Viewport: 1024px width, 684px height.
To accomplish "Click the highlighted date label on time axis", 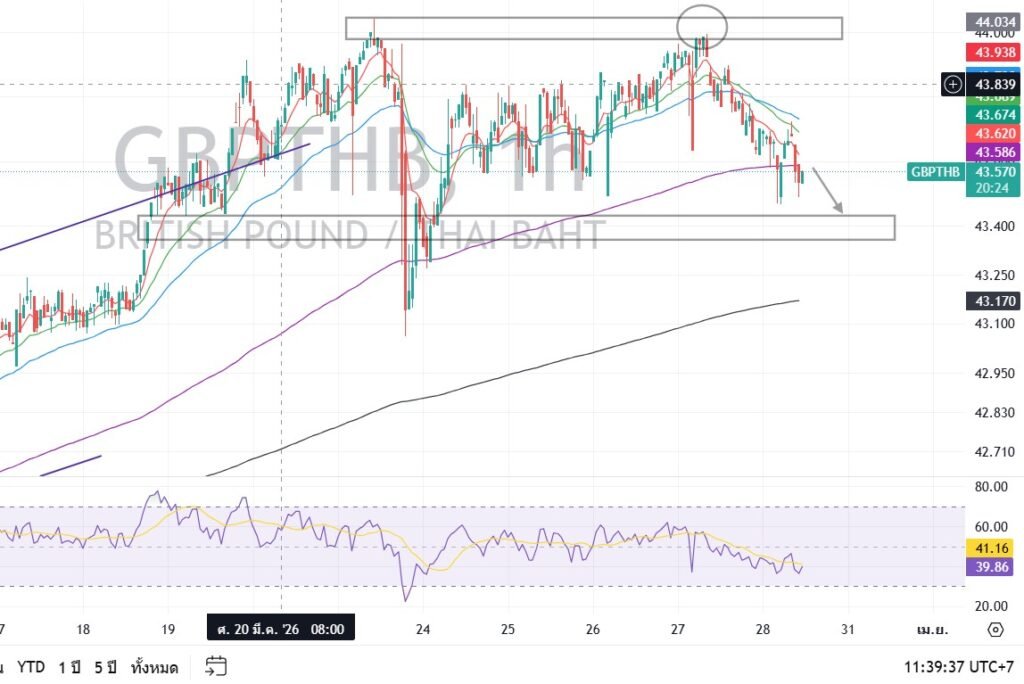I will coord(281,629).
